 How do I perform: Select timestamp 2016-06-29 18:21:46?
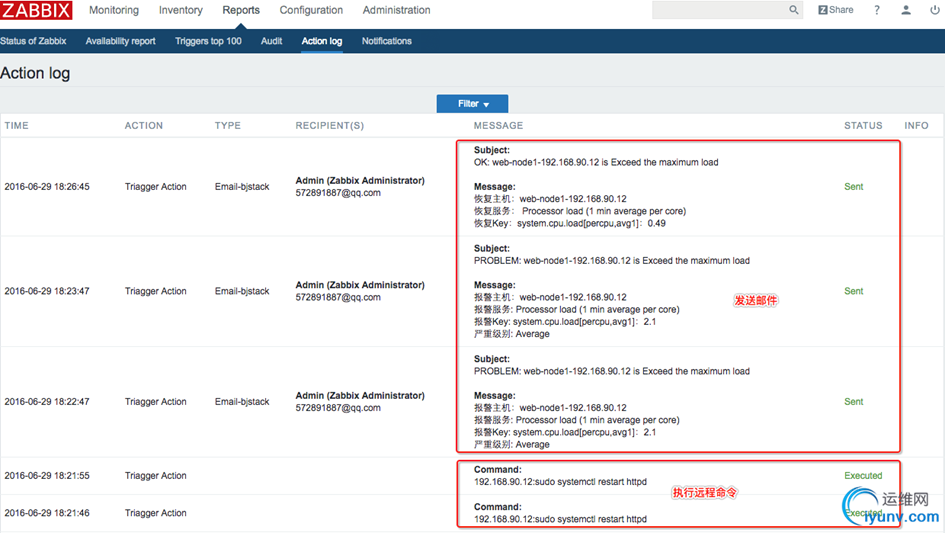click(x=47, y=513)
